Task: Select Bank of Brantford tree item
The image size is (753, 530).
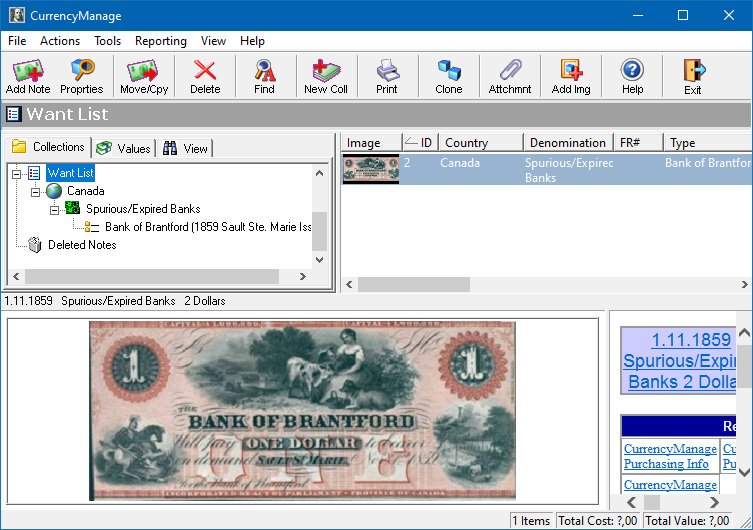Action: 208,227
